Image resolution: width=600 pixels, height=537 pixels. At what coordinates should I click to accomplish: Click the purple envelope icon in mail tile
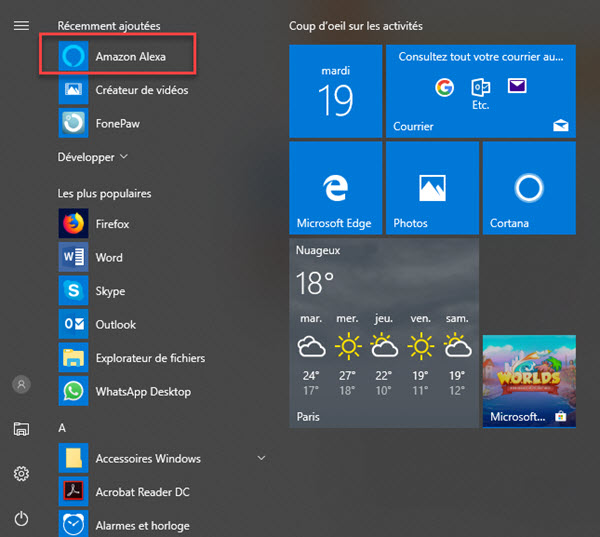point(517,86)
